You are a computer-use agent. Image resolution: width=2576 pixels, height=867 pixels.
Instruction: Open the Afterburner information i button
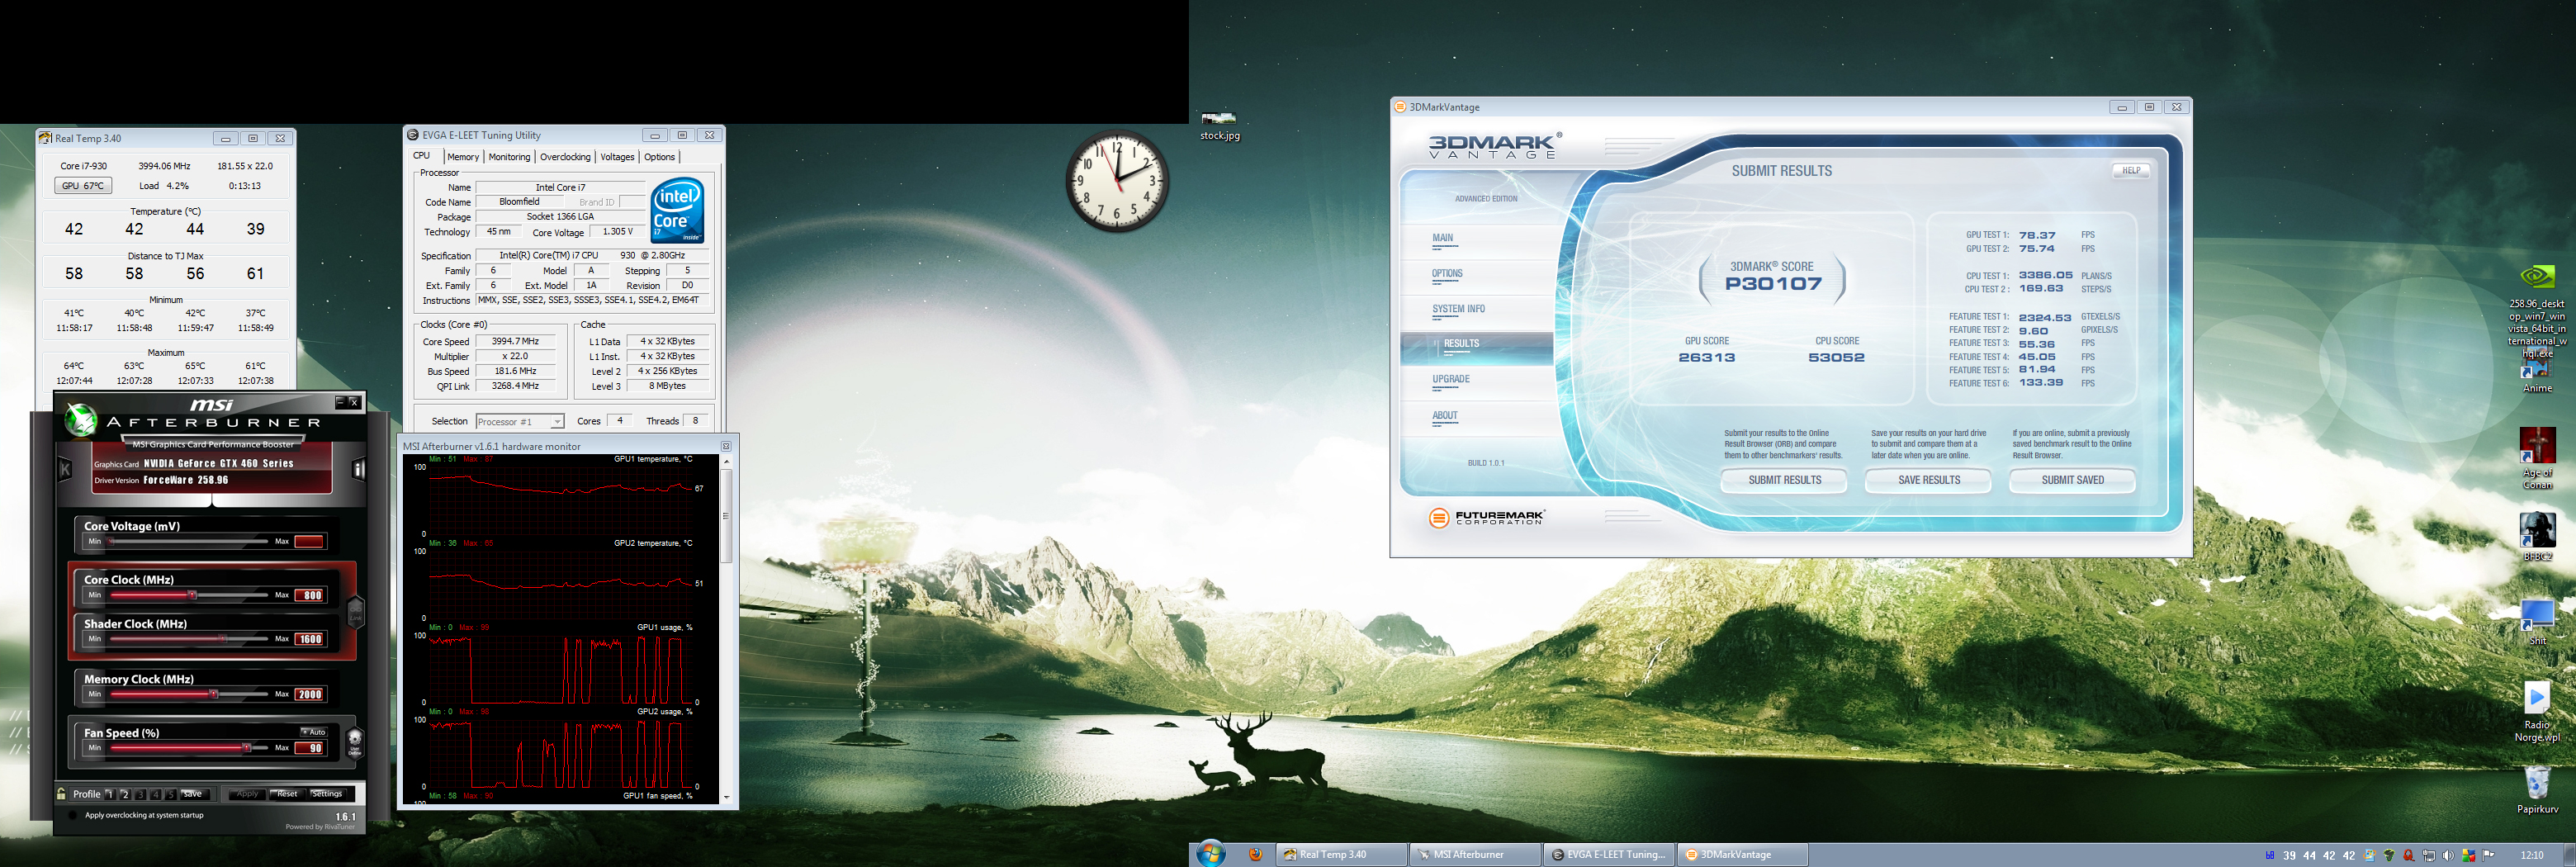click(x=358, y=469)
